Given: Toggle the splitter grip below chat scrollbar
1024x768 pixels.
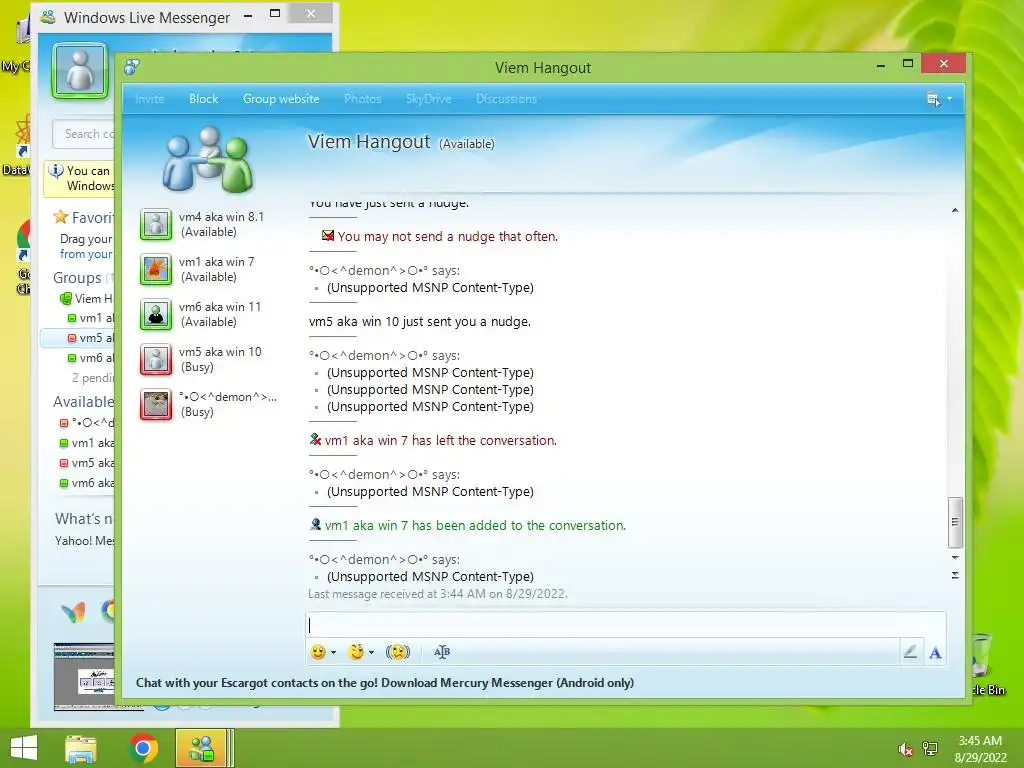Looking at the screenshot, I should [955, 575].
